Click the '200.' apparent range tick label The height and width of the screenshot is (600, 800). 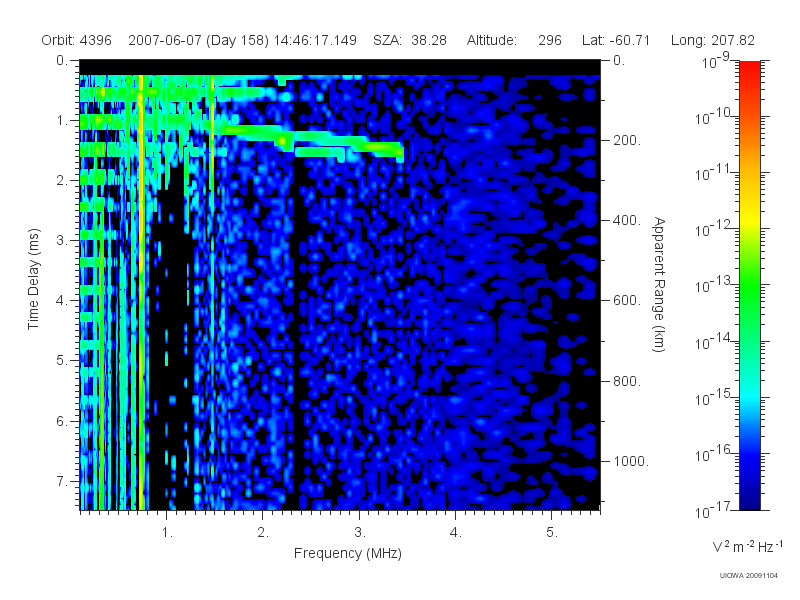pyautogui.click(x=627, y=140)
